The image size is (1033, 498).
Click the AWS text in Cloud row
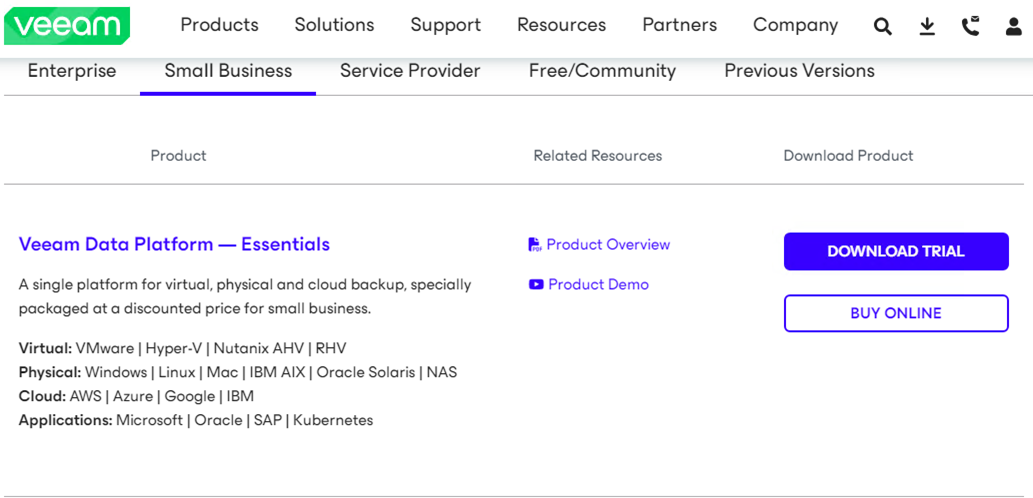pyautogui.click(x=86, y=397)
